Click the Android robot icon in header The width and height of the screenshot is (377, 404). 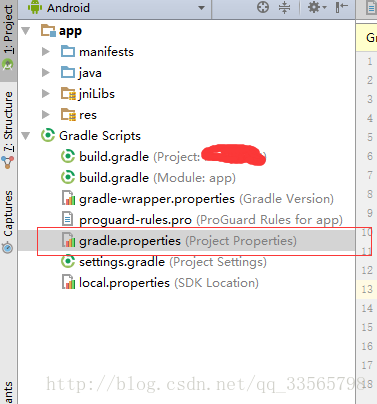(35, 7)
